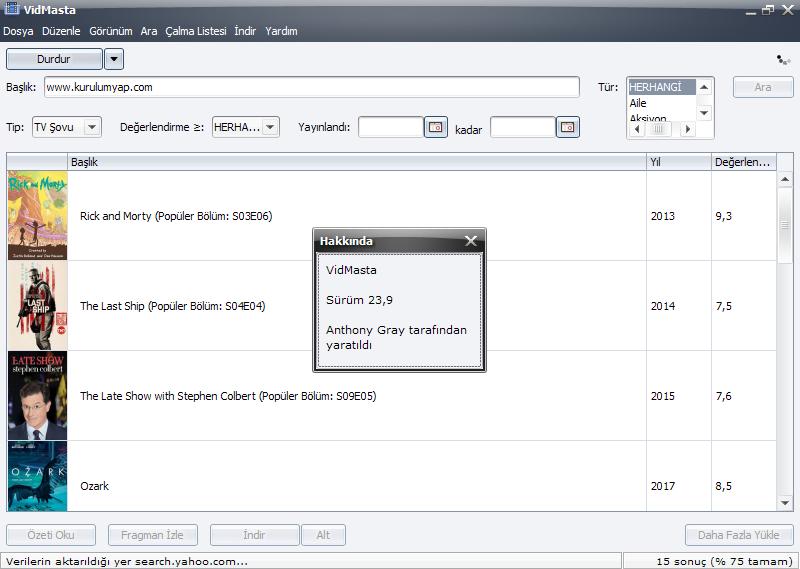Open the Düzenle menu

(x=61, y=31)
